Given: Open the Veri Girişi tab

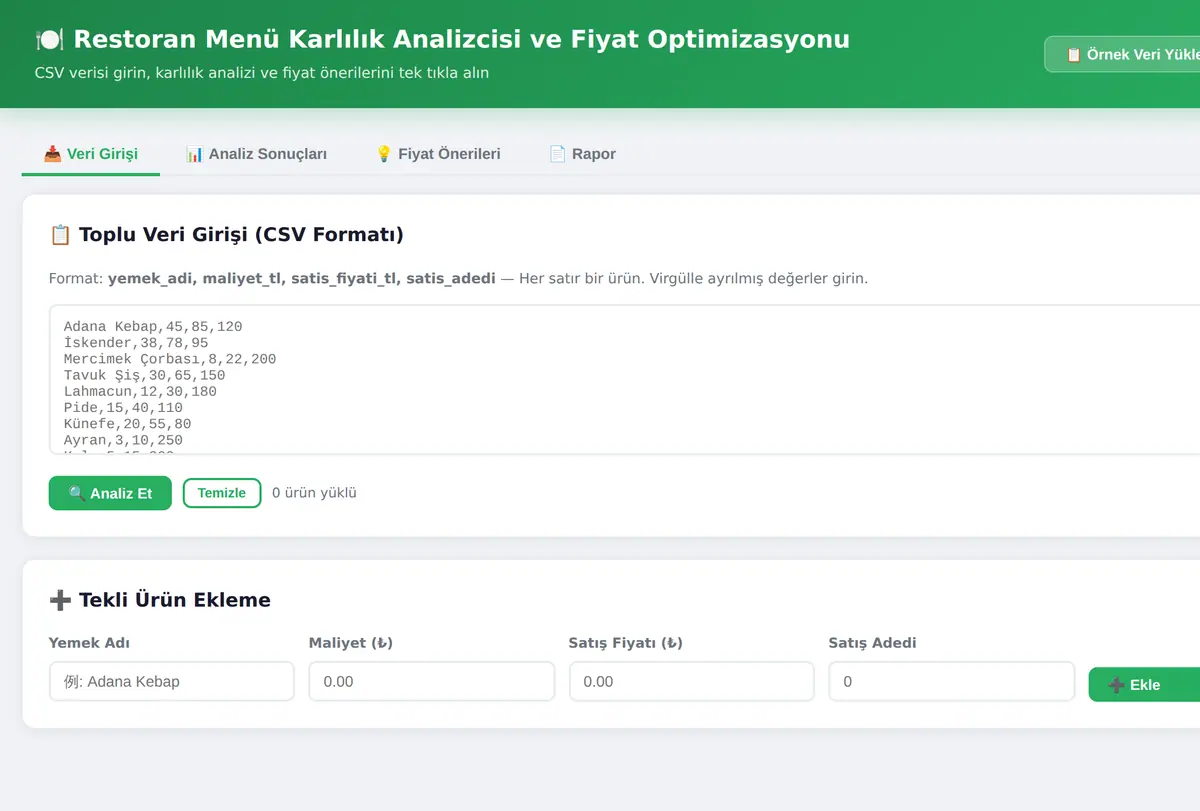Looking at the screenshot, I should [91, 154].
